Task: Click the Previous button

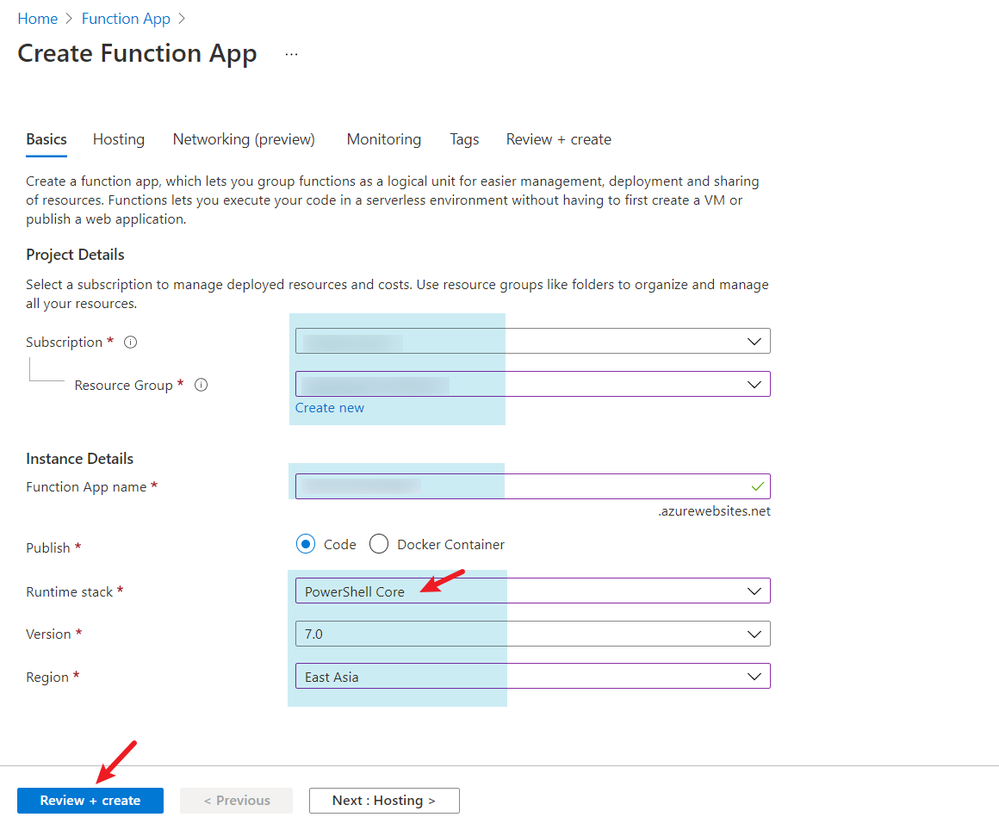Action: click(x=236, y=801)
